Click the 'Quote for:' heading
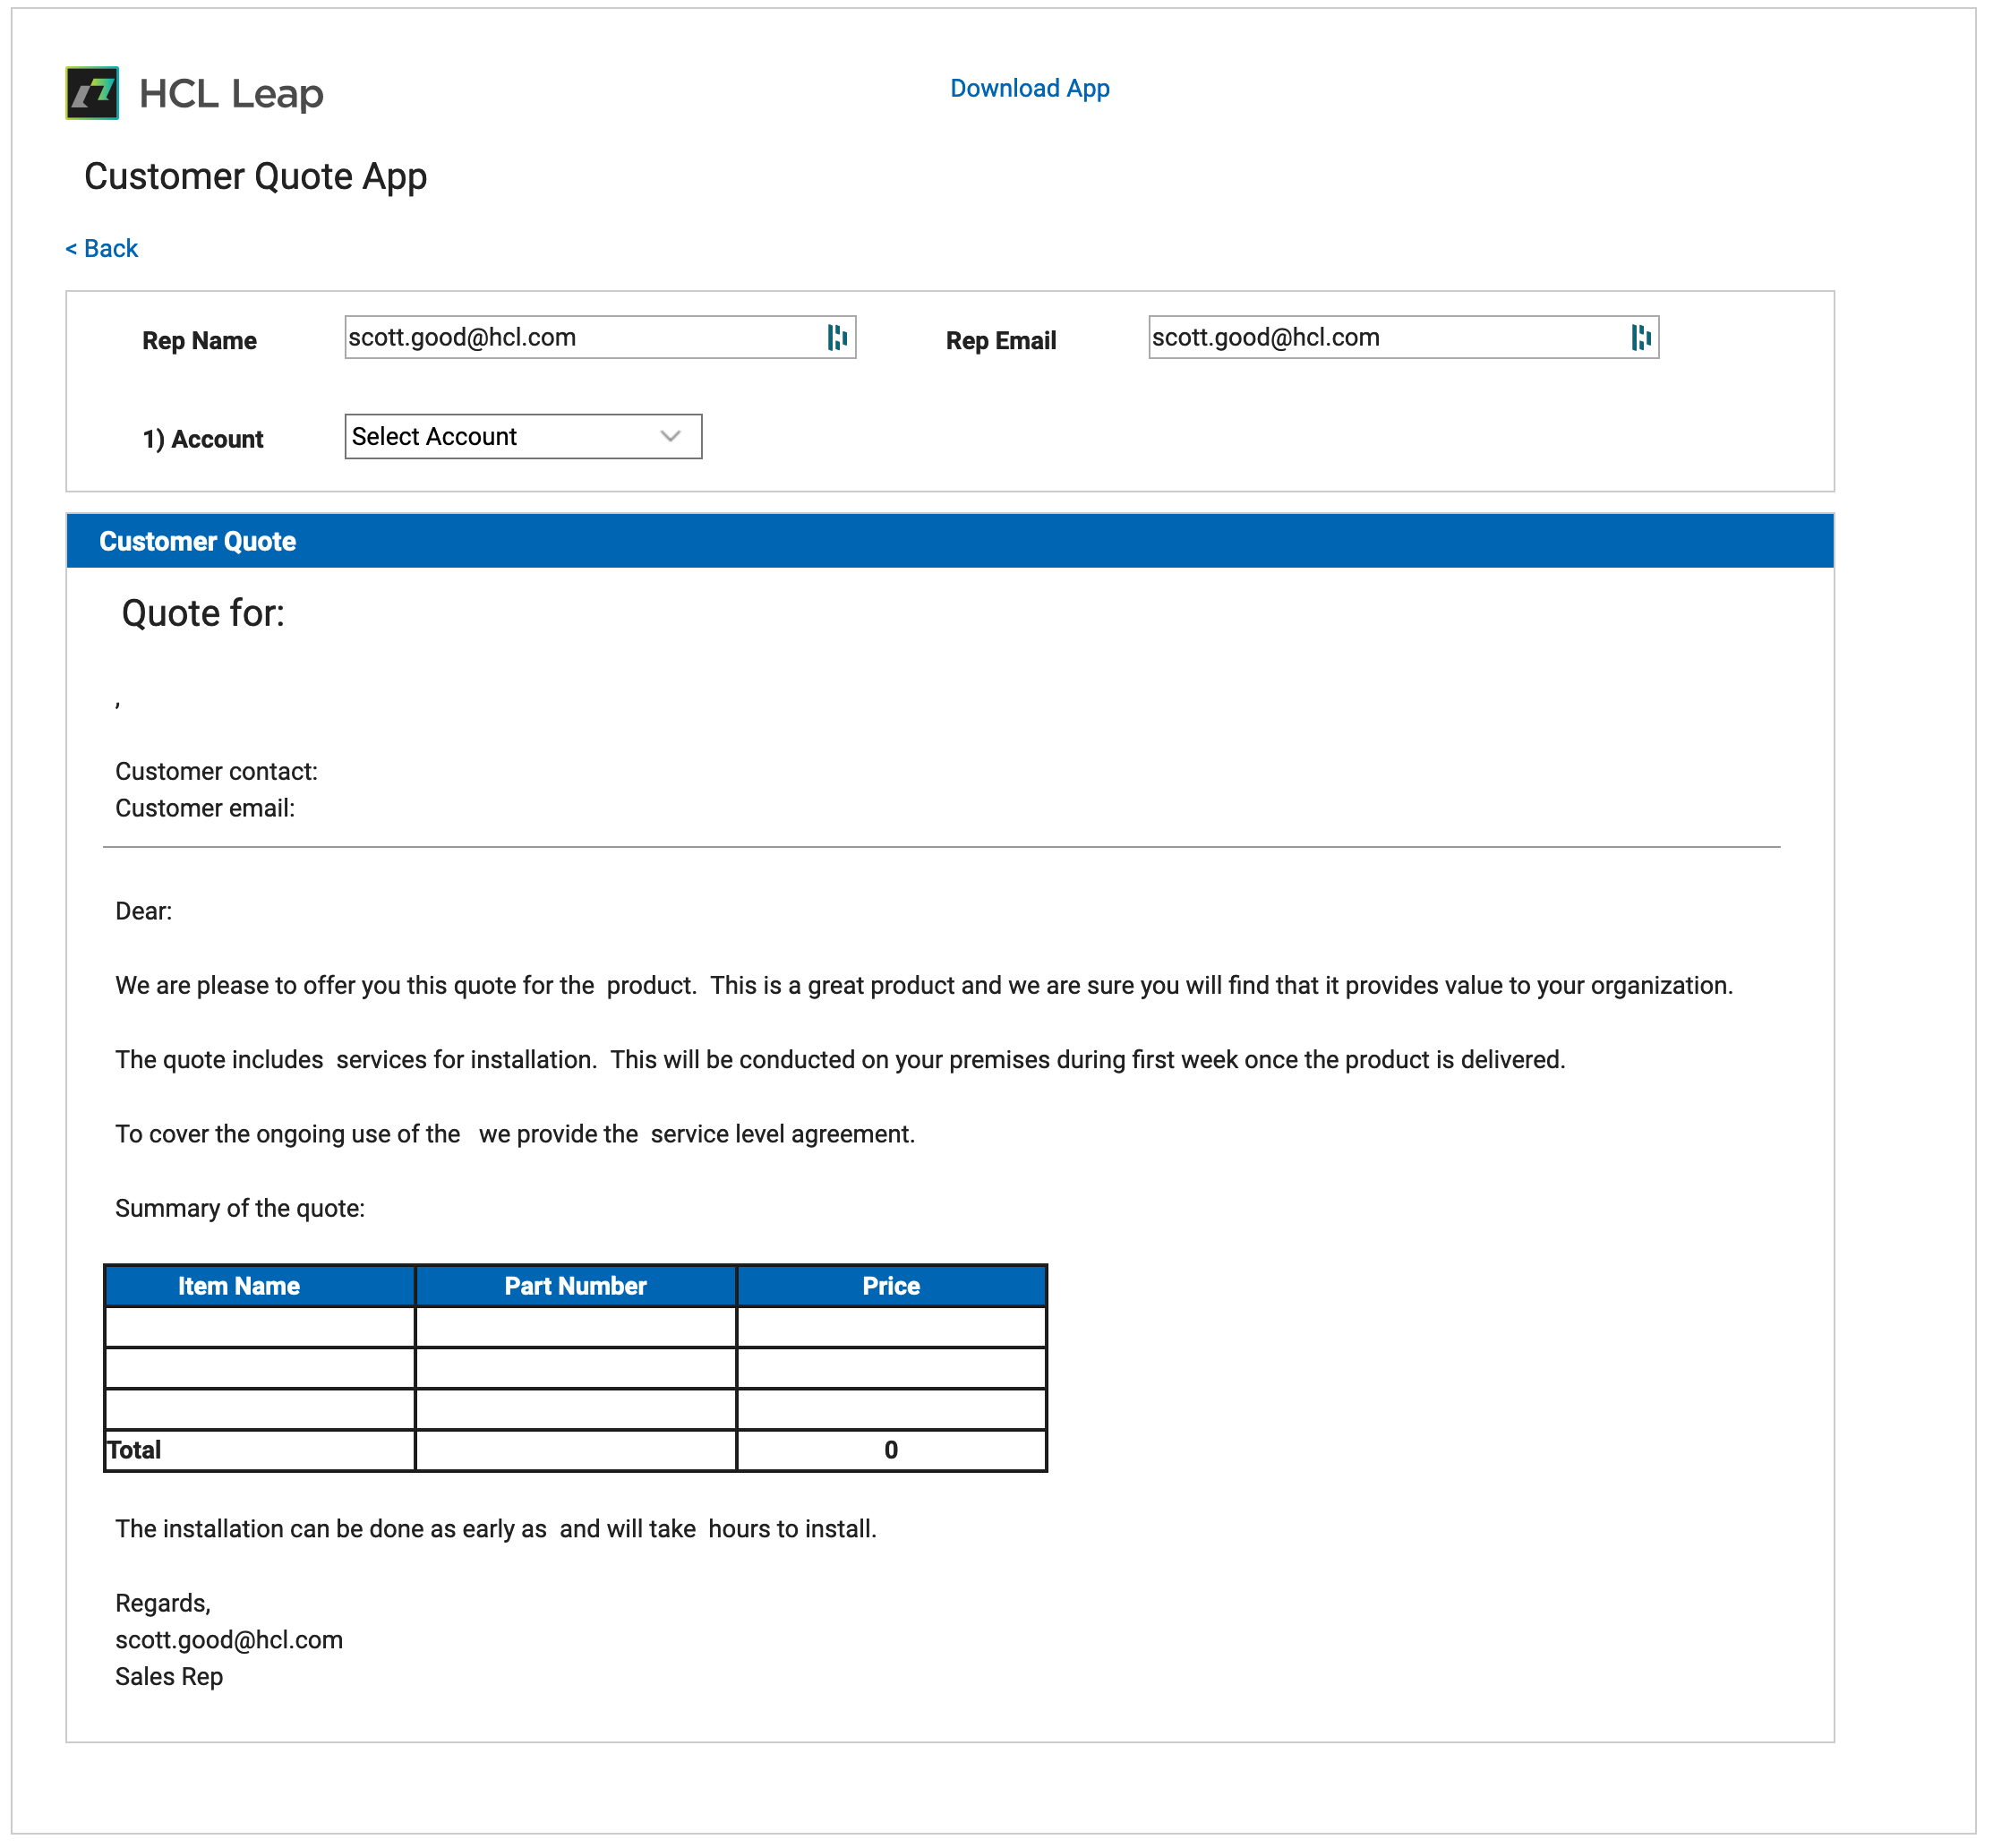 203,613
